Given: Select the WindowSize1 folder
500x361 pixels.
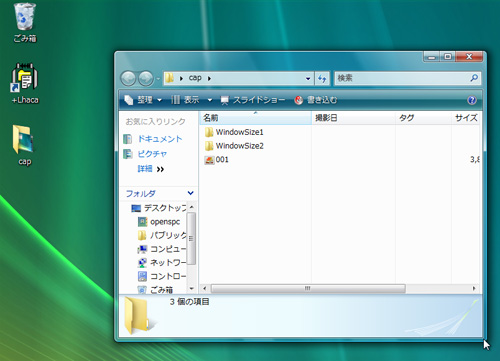Looking at the screenshot, I should pos(234,132).
